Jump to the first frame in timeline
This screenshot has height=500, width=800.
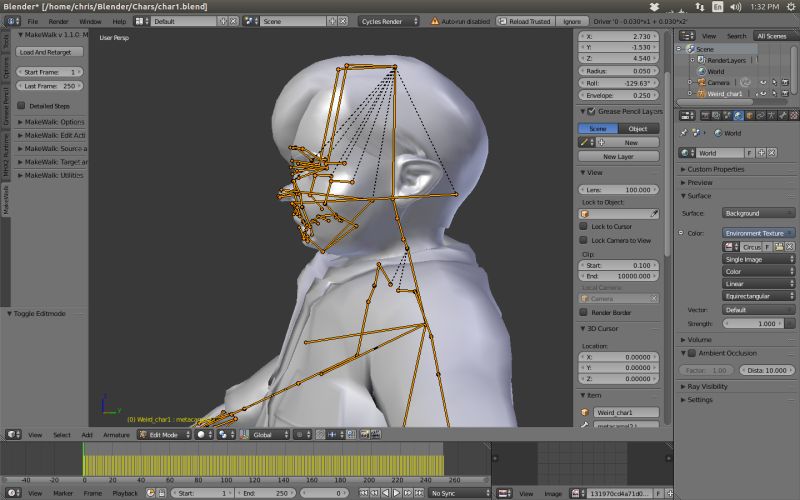point(363,493)
